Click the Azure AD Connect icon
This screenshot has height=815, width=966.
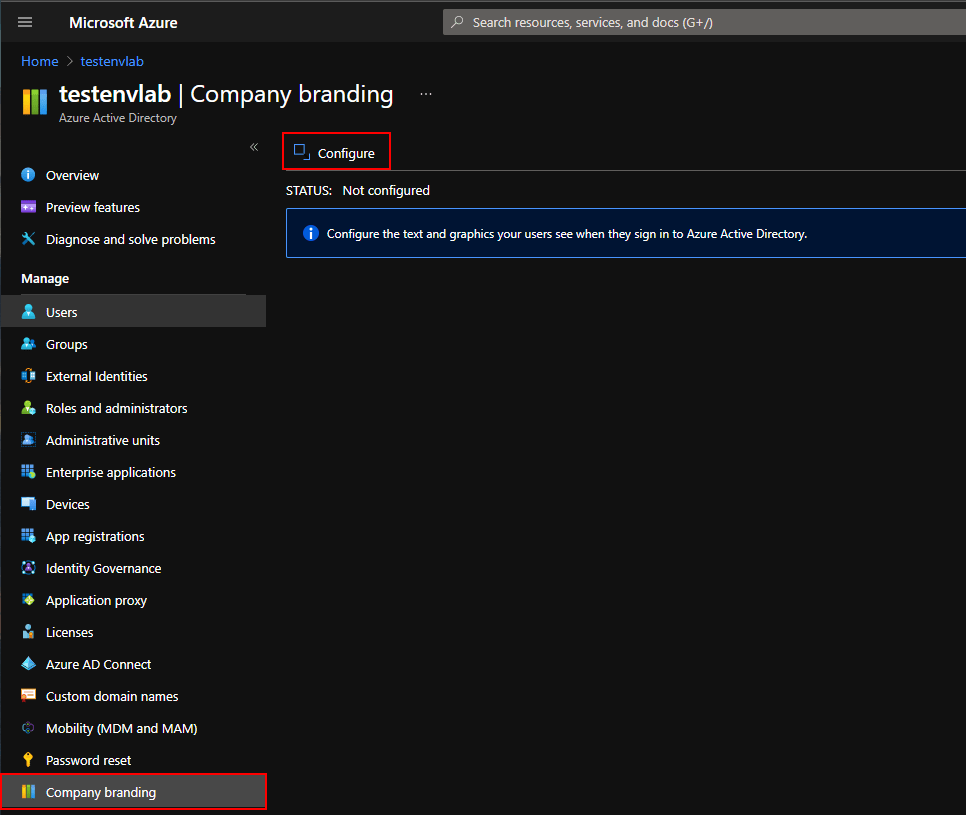[x=28, y=664]
